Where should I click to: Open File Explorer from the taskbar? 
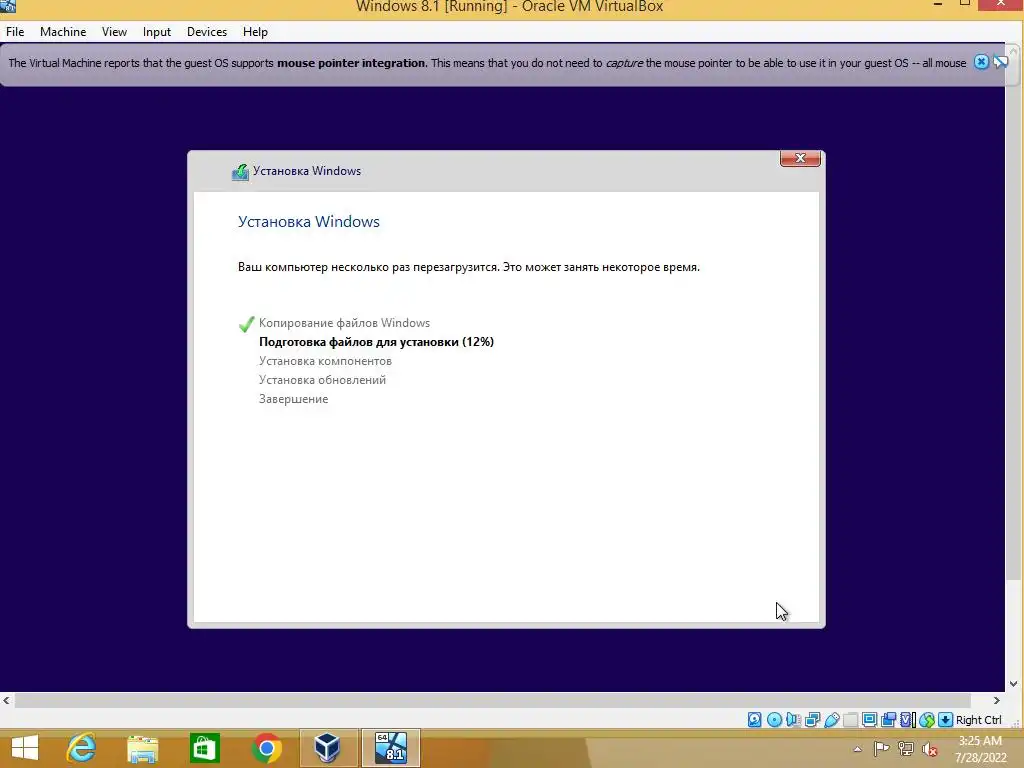pos(142,748)
